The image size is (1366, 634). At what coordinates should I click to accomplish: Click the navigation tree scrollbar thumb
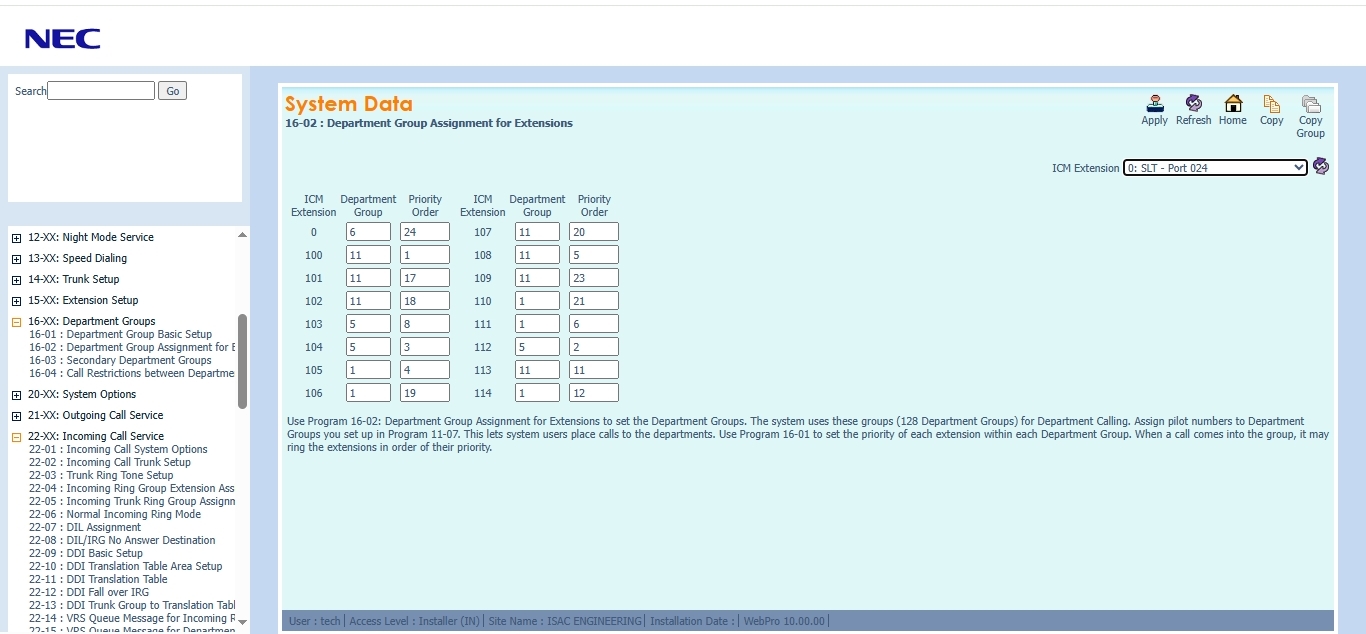tap(242, 360)
